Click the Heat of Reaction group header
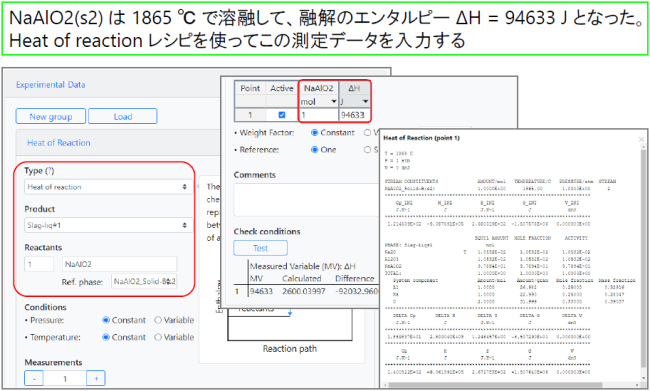The image size is (650, 391). [58, 143]
